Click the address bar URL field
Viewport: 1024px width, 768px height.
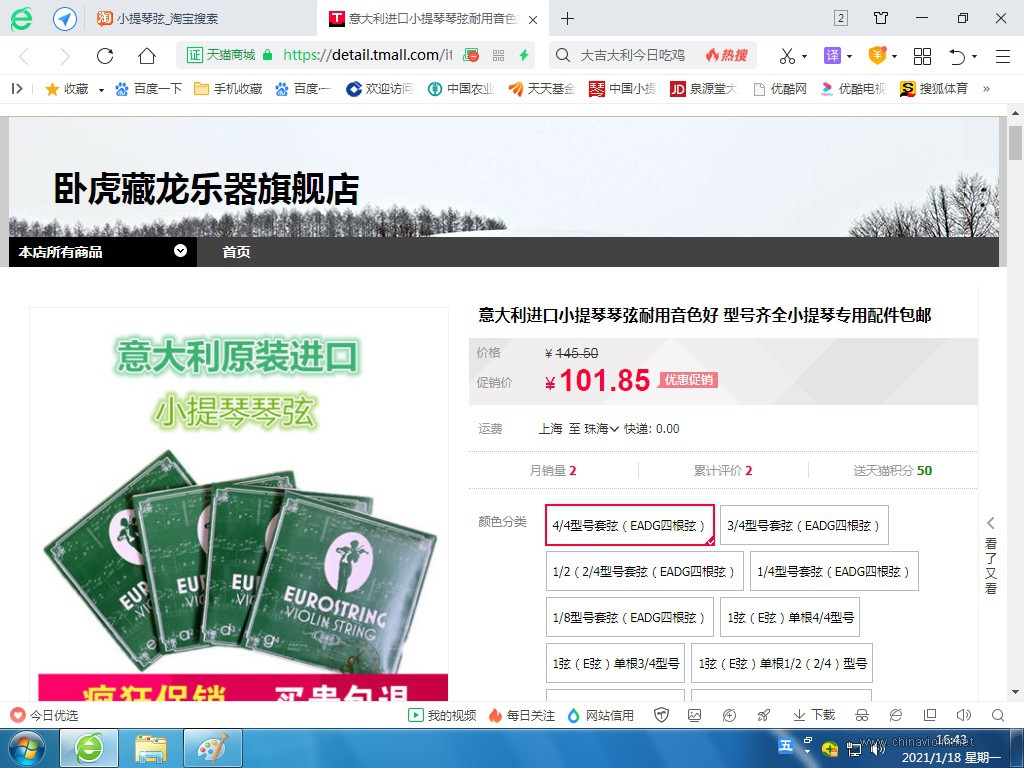click(x=367, y=56)
